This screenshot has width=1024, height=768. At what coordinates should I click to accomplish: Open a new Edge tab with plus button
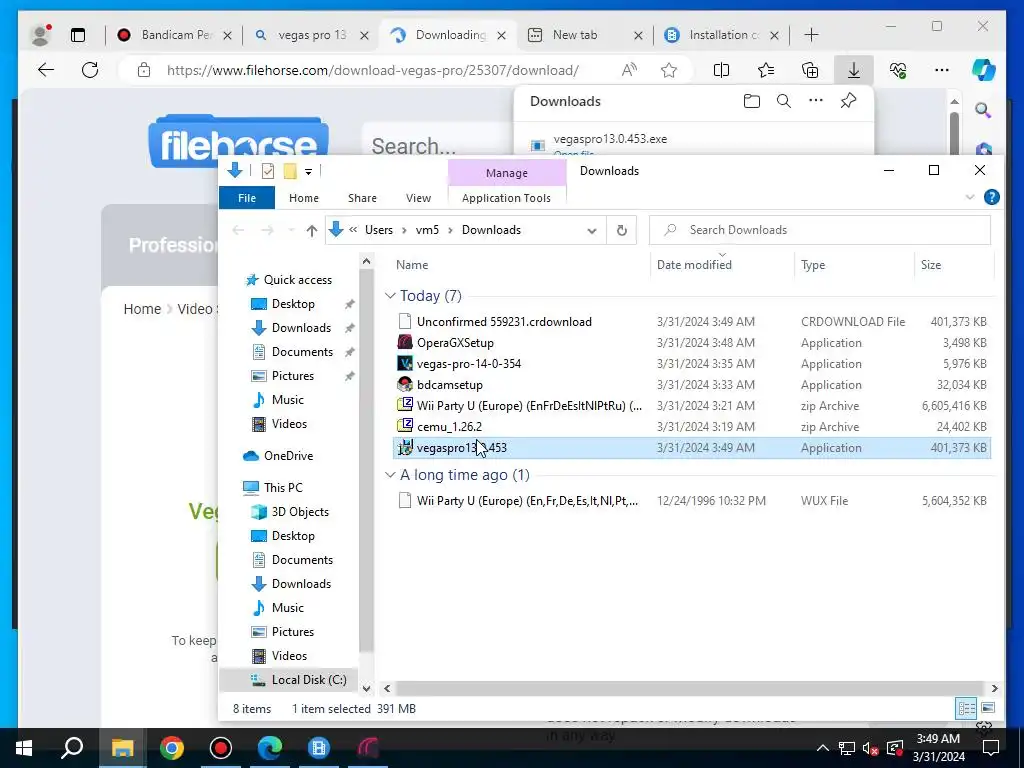point(811,35)
